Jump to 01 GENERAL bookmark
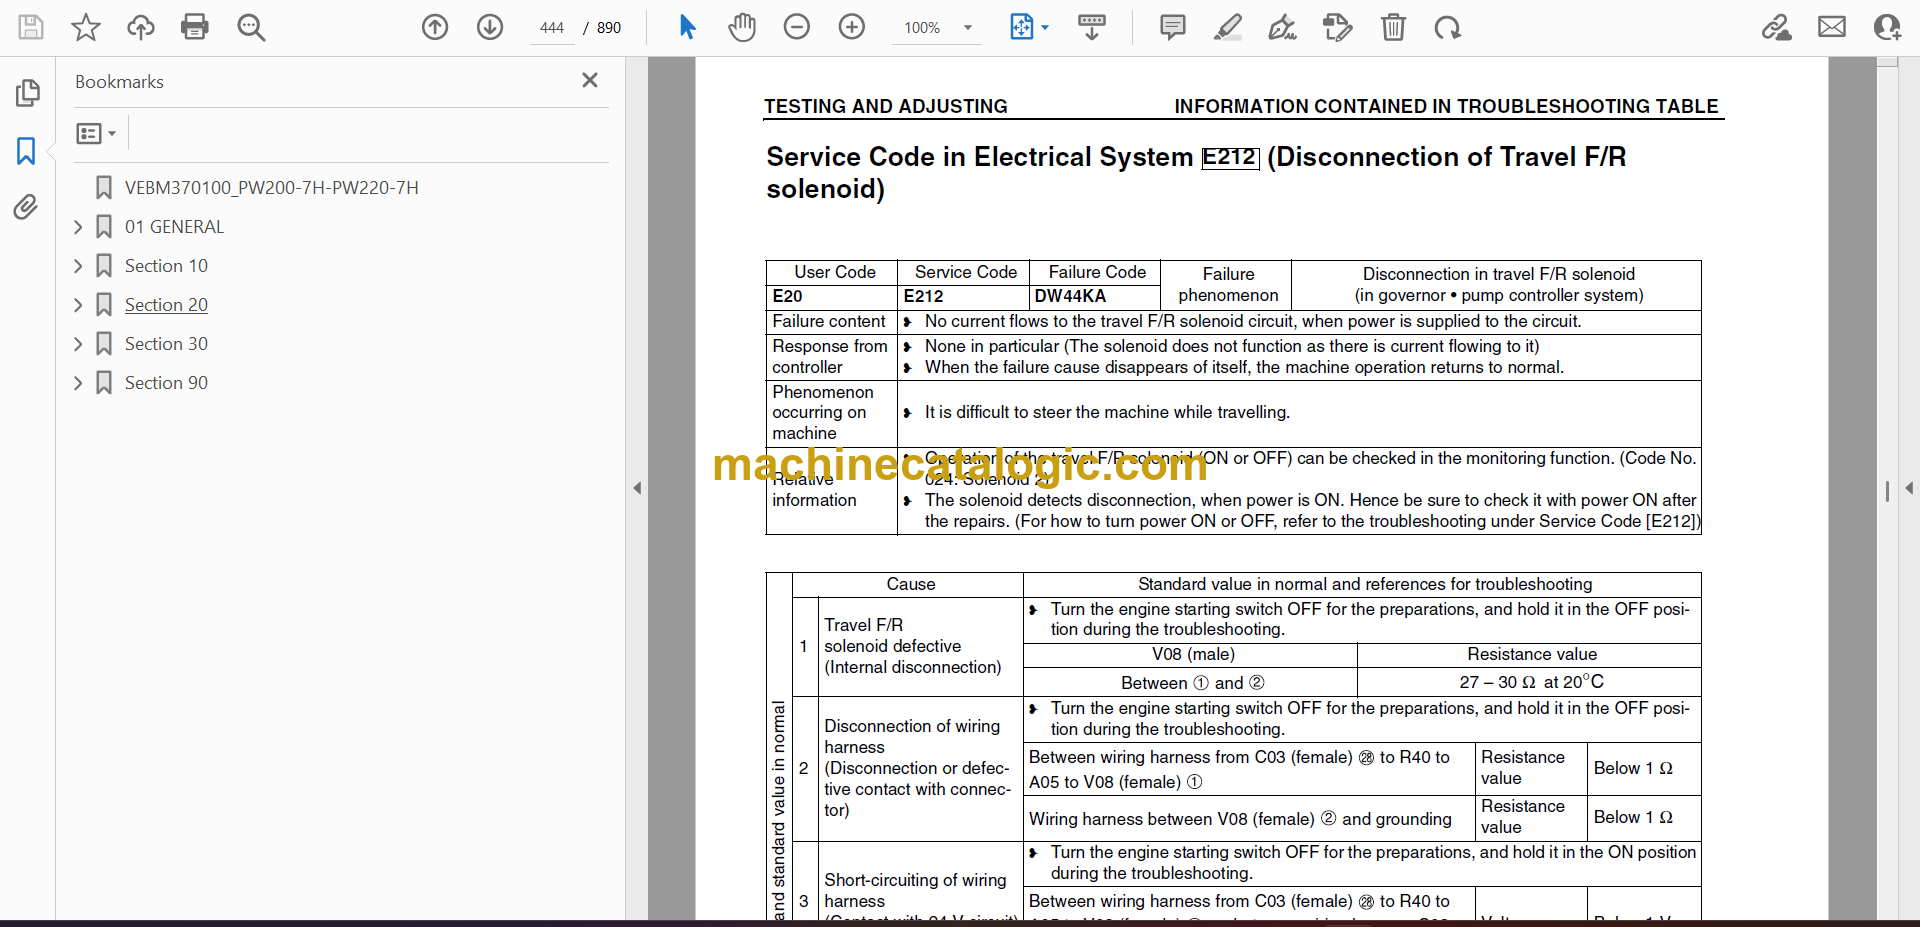The width and height of the screenshot is (1920, 927). pos(174,227)
